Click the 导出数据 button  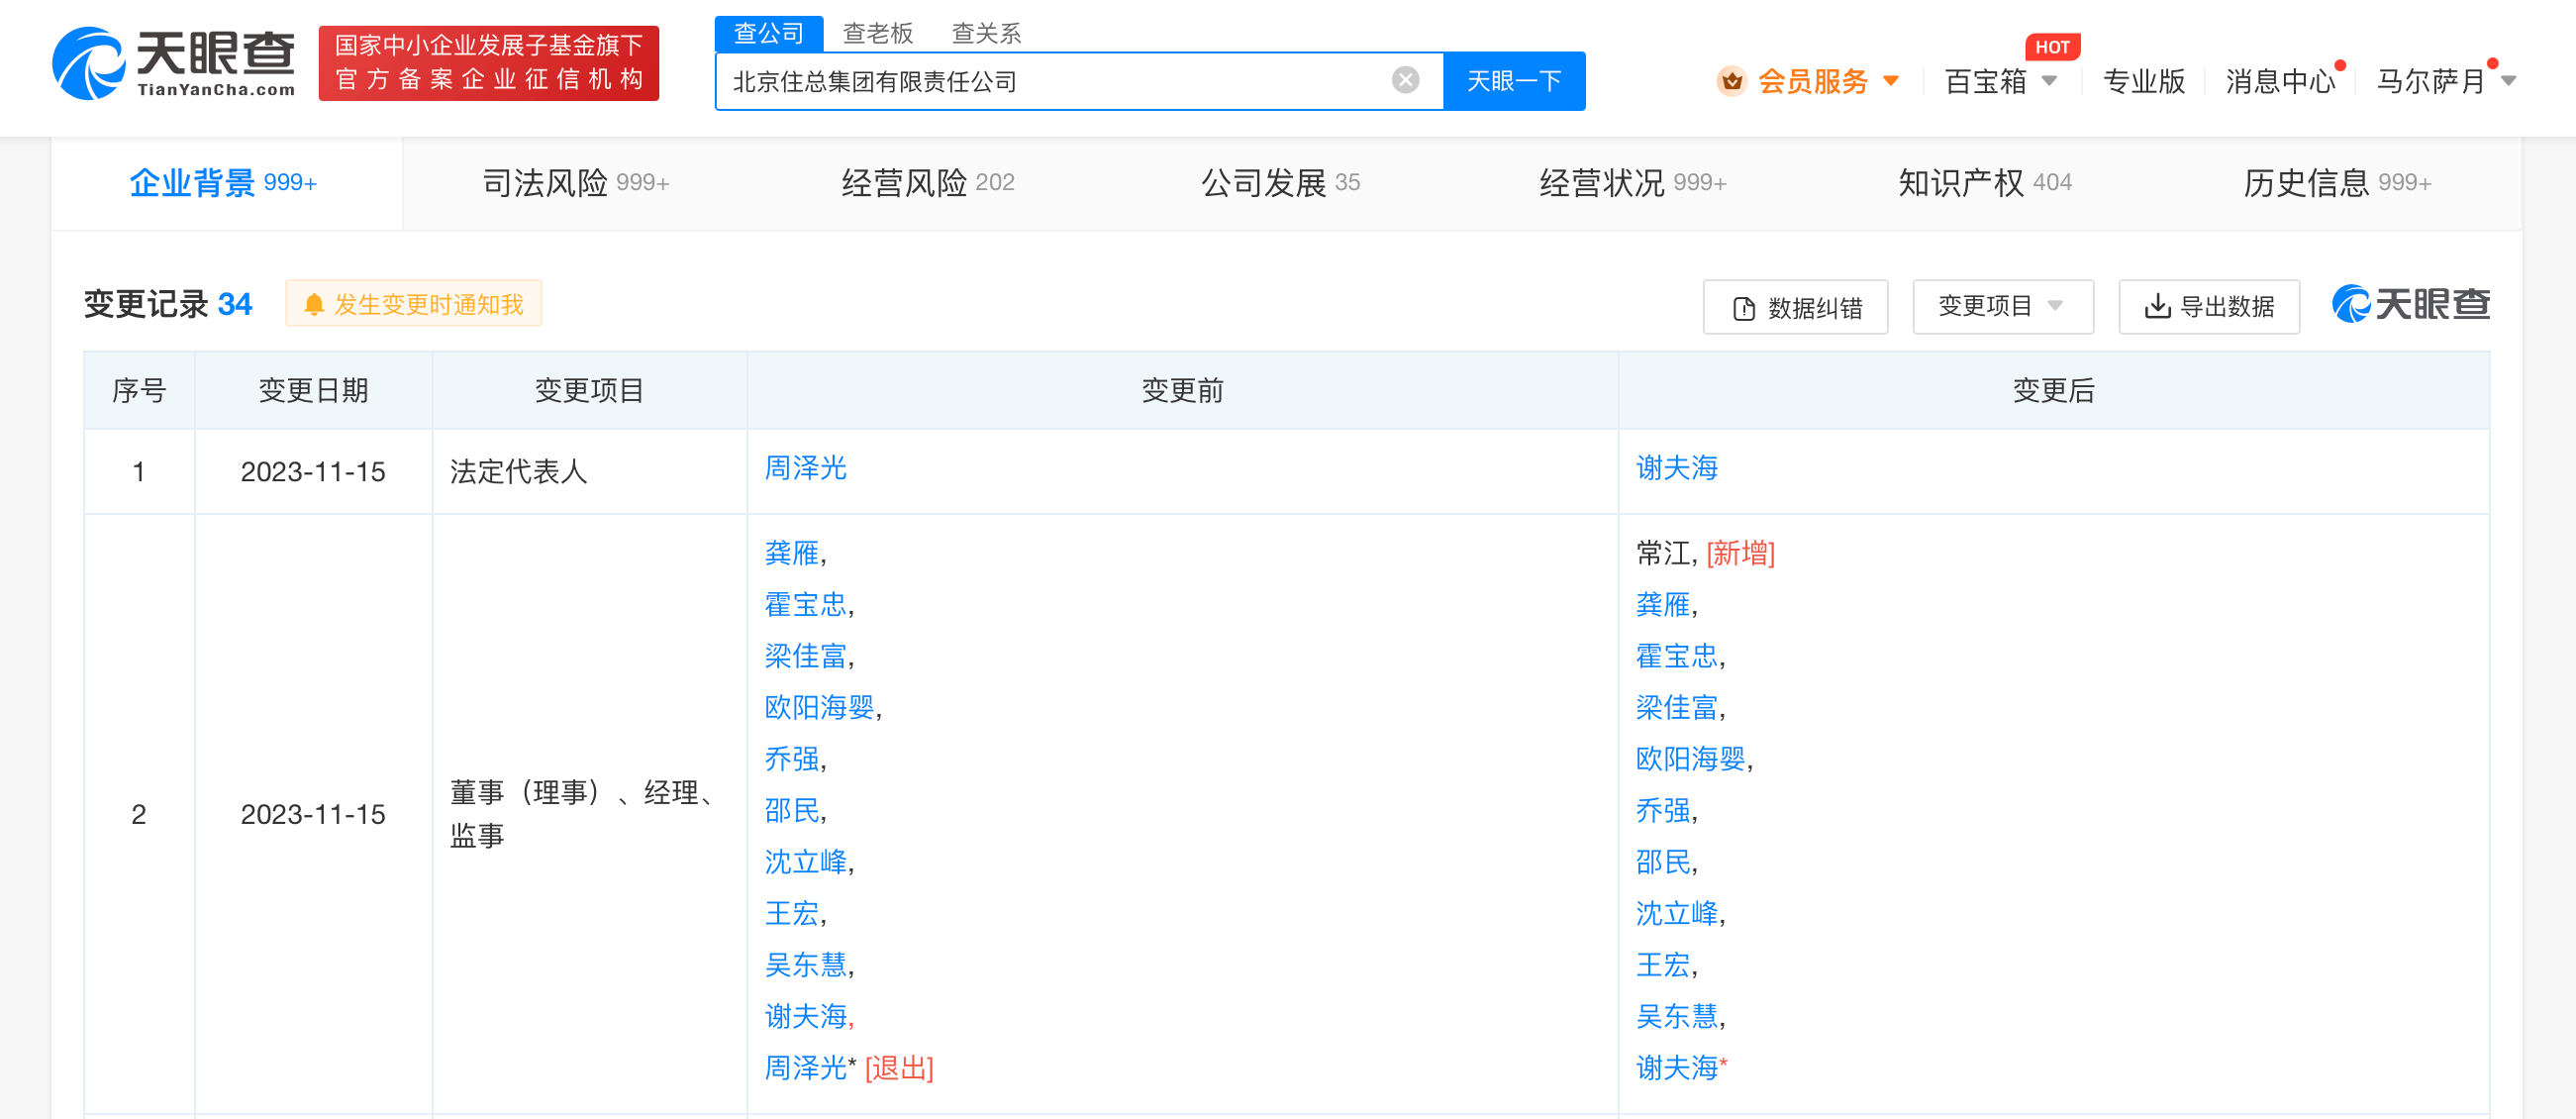[2209, 307]
